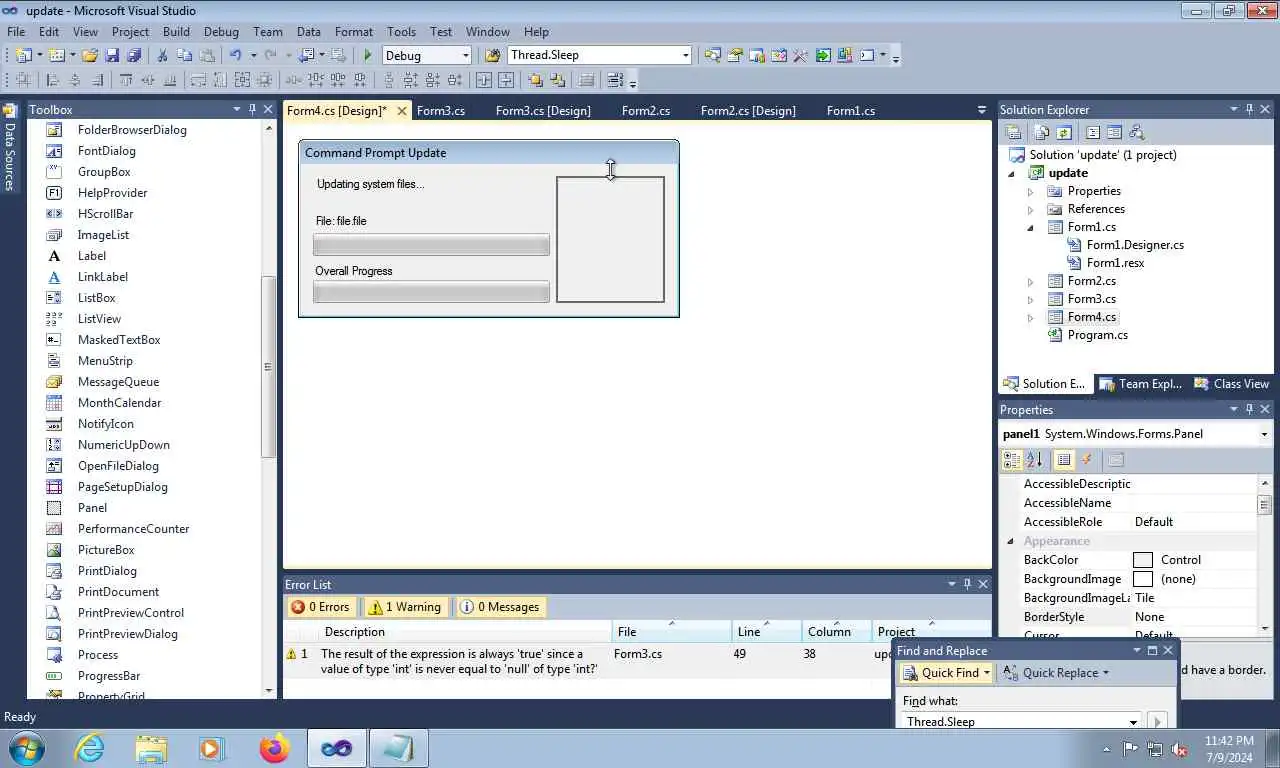Expand the Form3.cs node
This screenshot has width=1280, height=768.
coord(1031,299)
